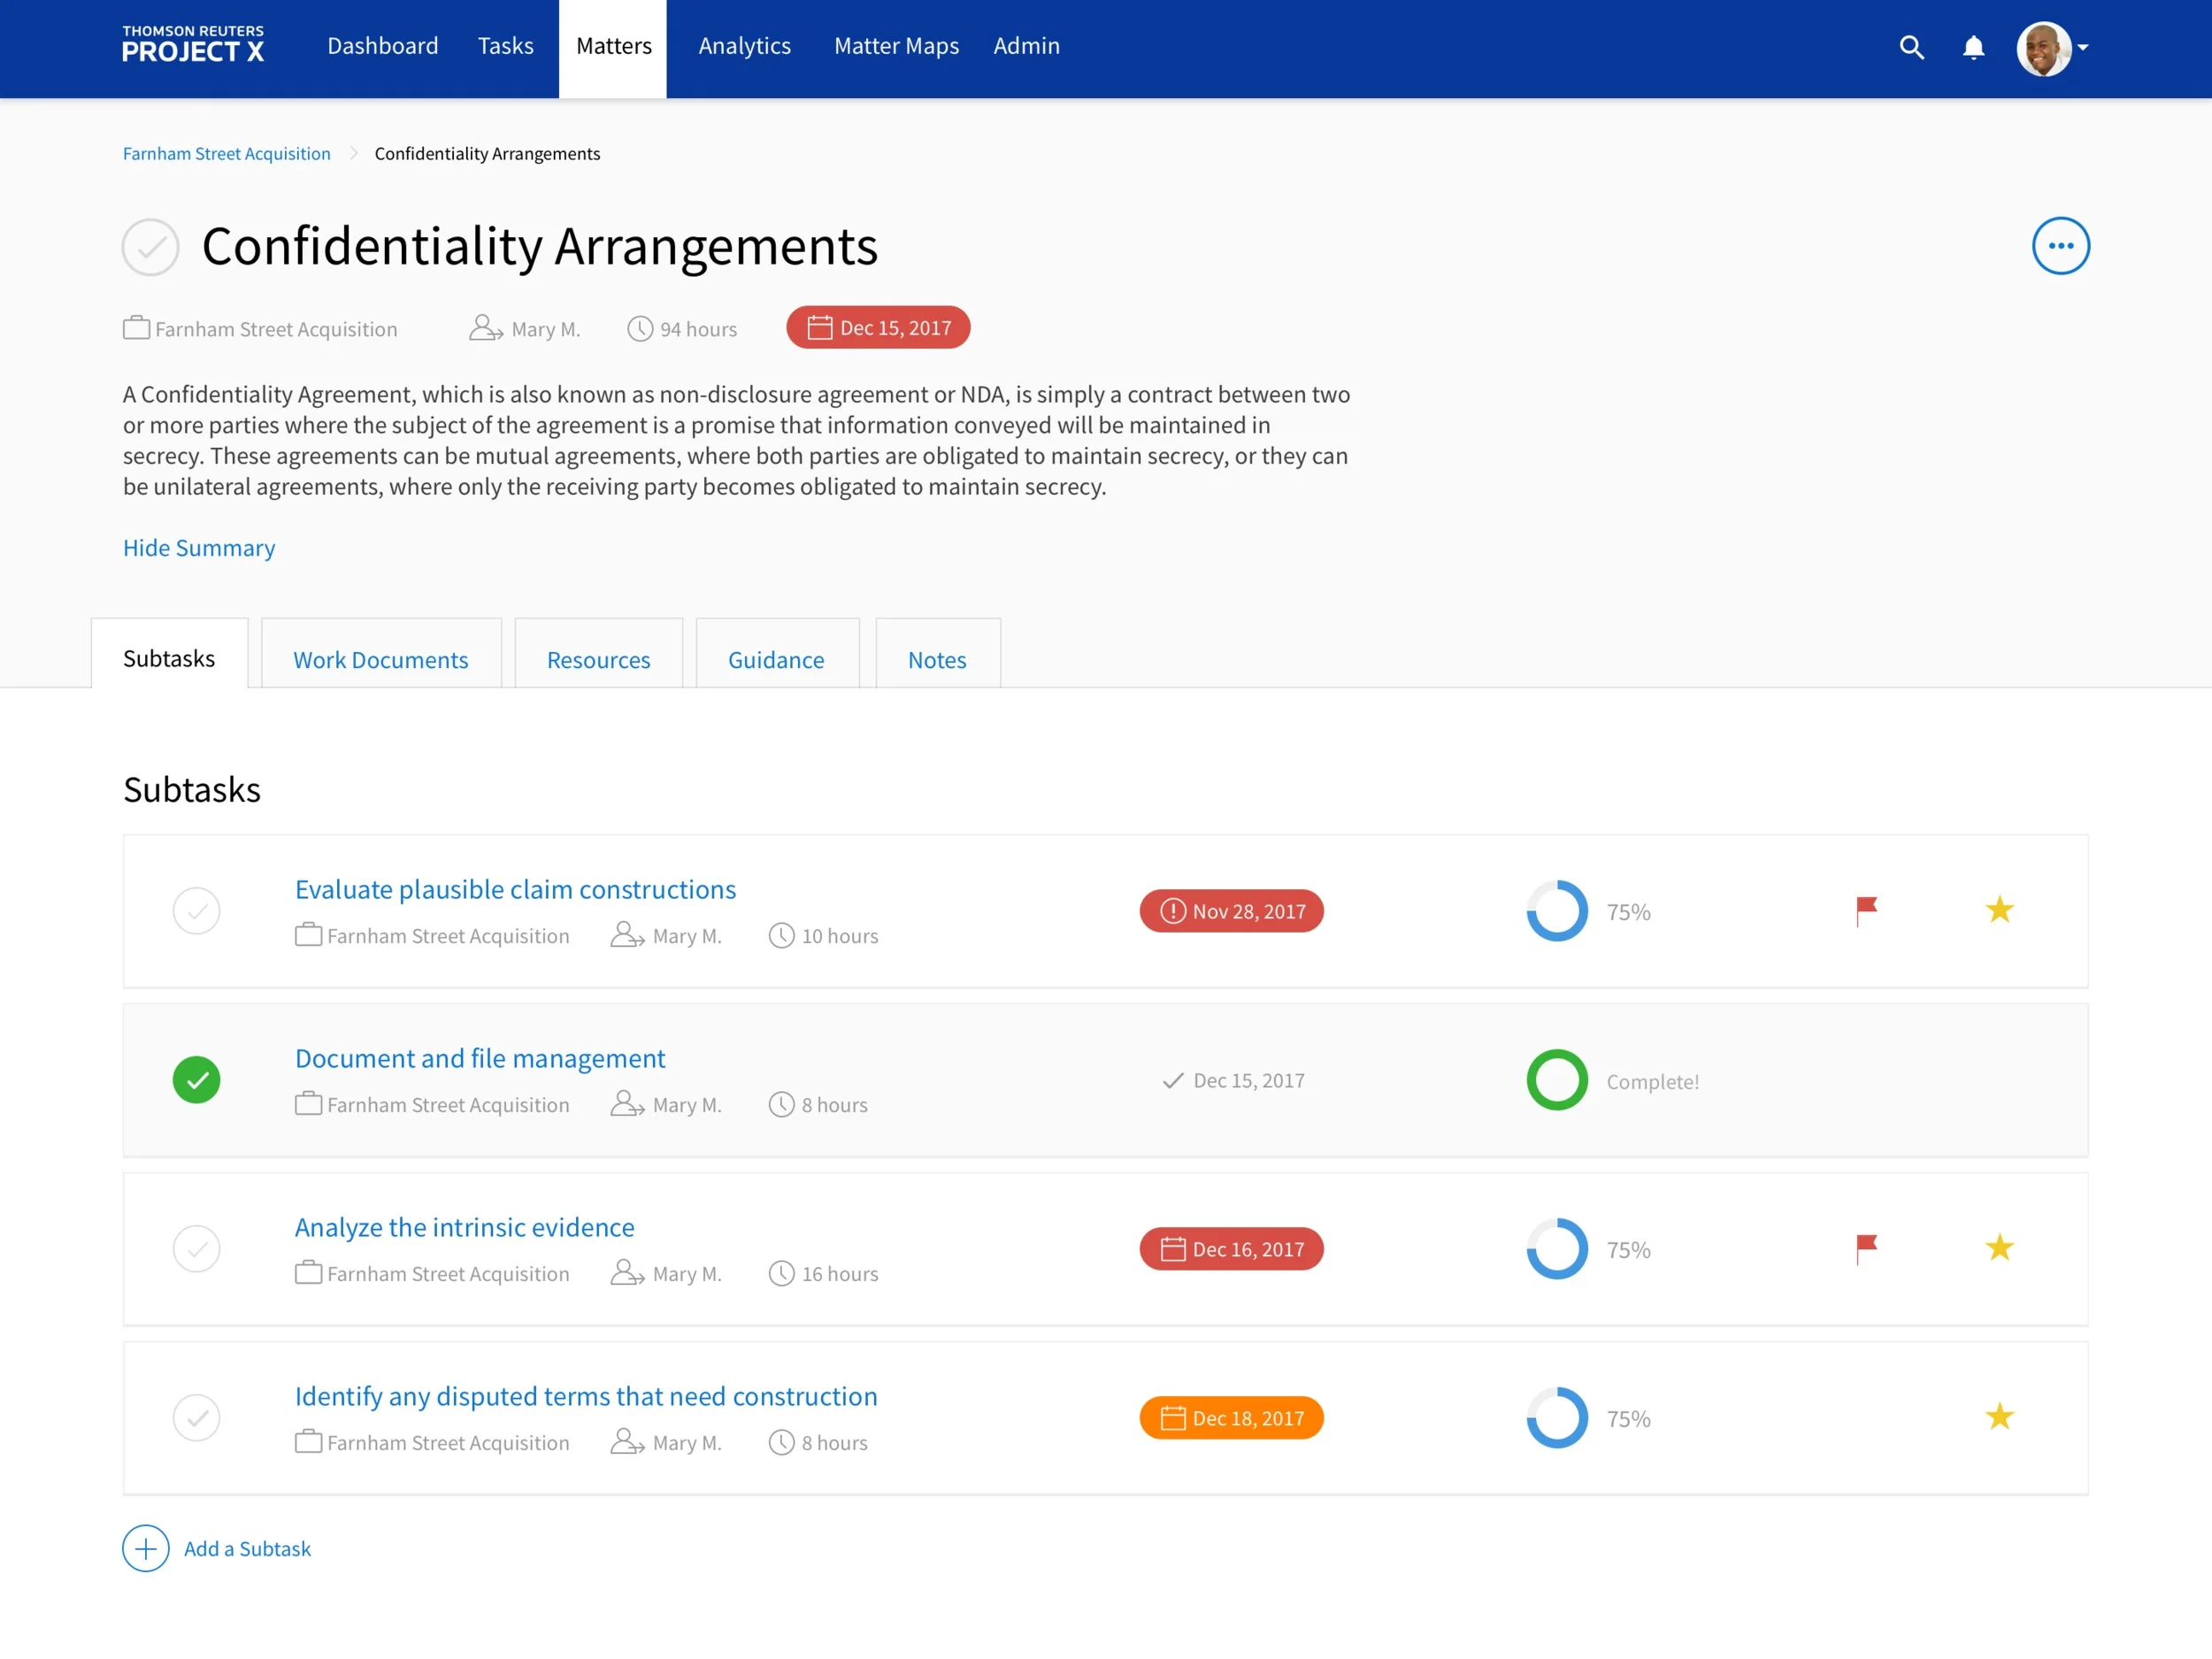
Task: Open the Farnham Street Acquisition breadcrumb link
Action: (x=227, y=154)
